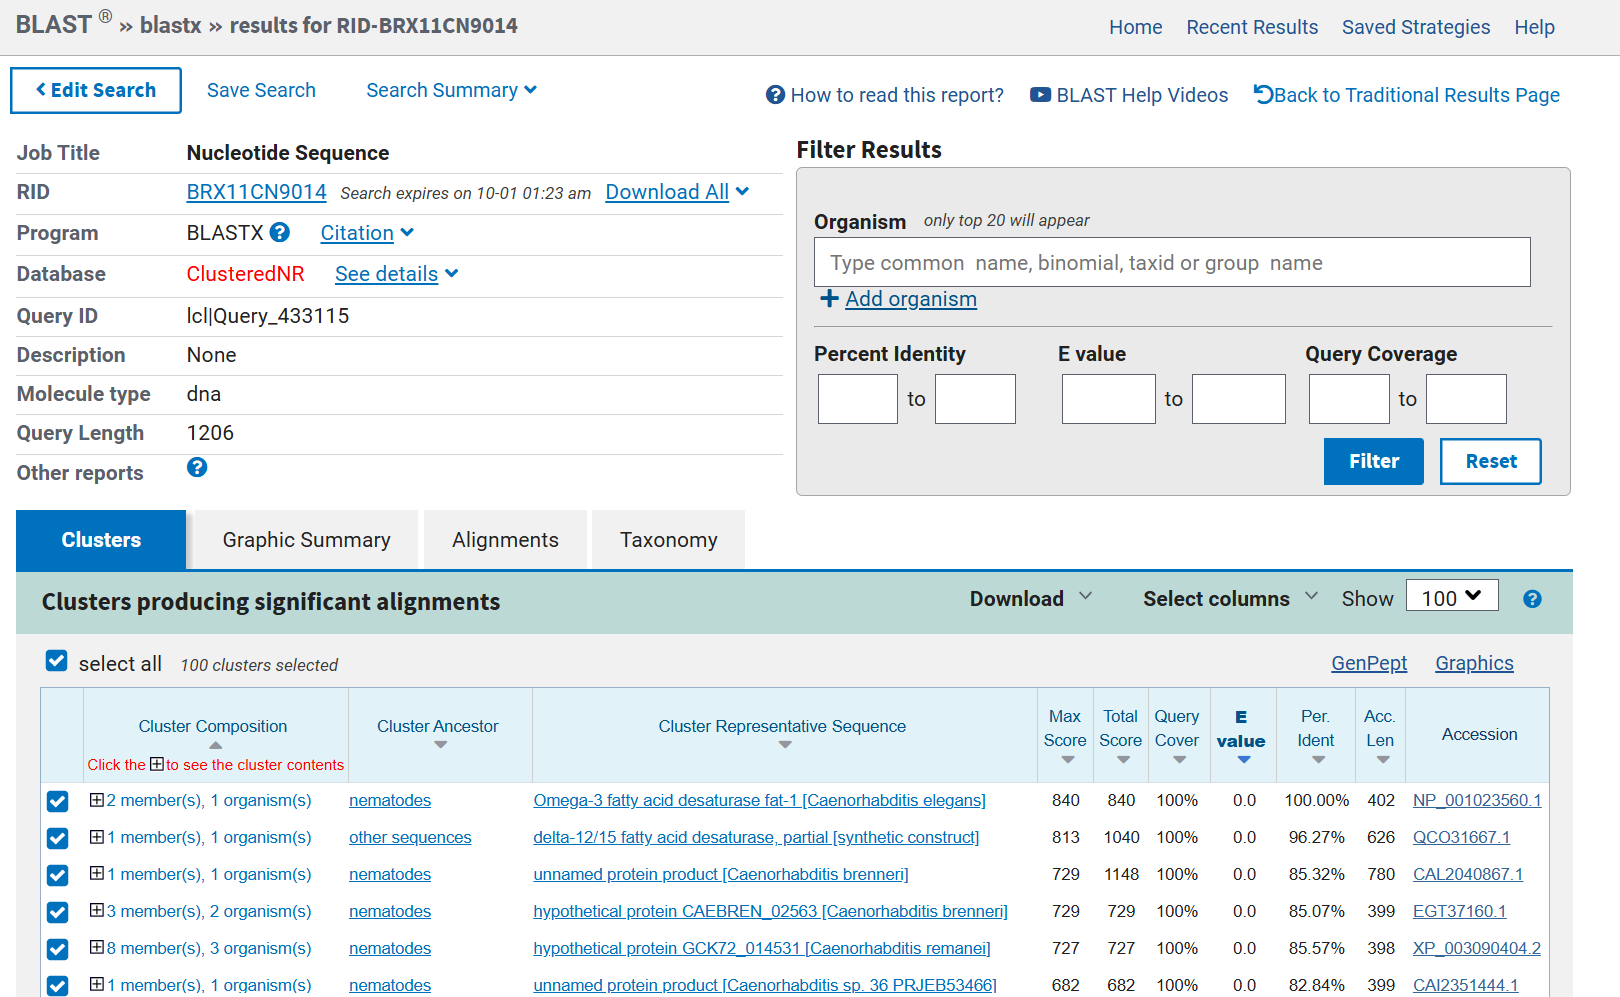1620x997 pixels.
Task: Sort by Cluster Representative Sequence arrow
Action: click(x=785, y=745)
